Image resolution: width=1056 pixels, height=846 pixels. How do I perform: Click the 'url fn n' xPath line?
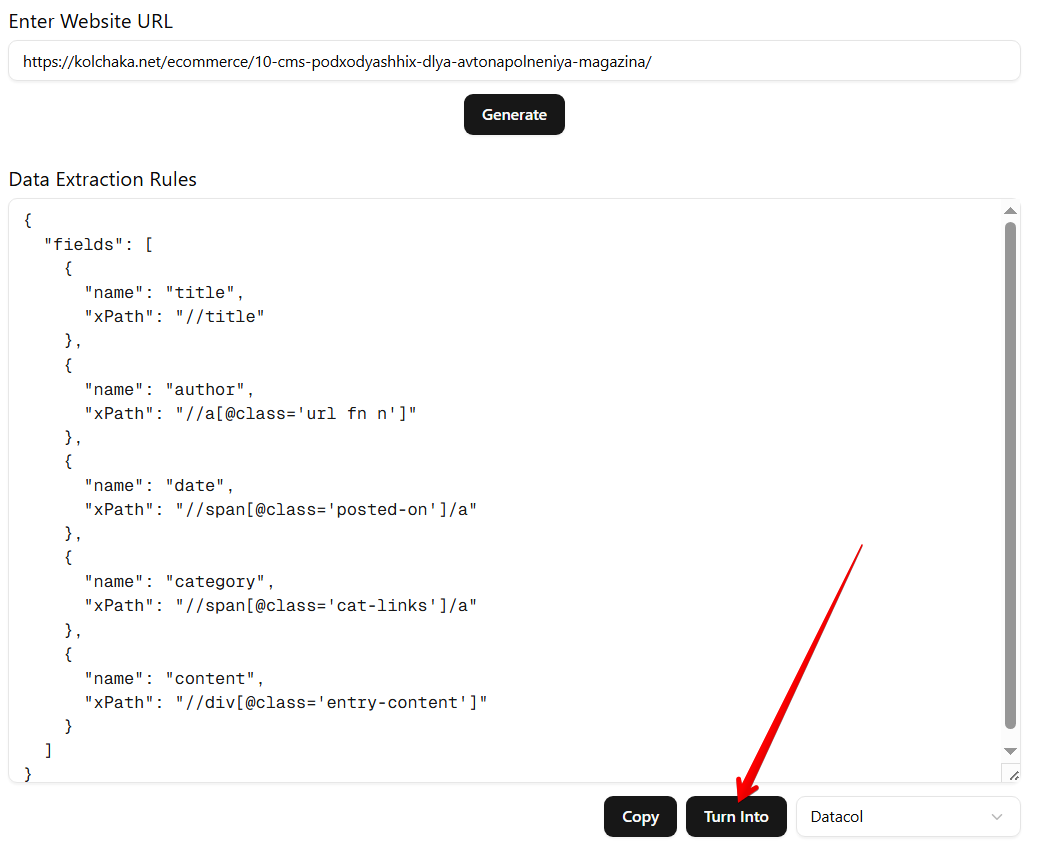pyautogui.click(x=250, y=413)
